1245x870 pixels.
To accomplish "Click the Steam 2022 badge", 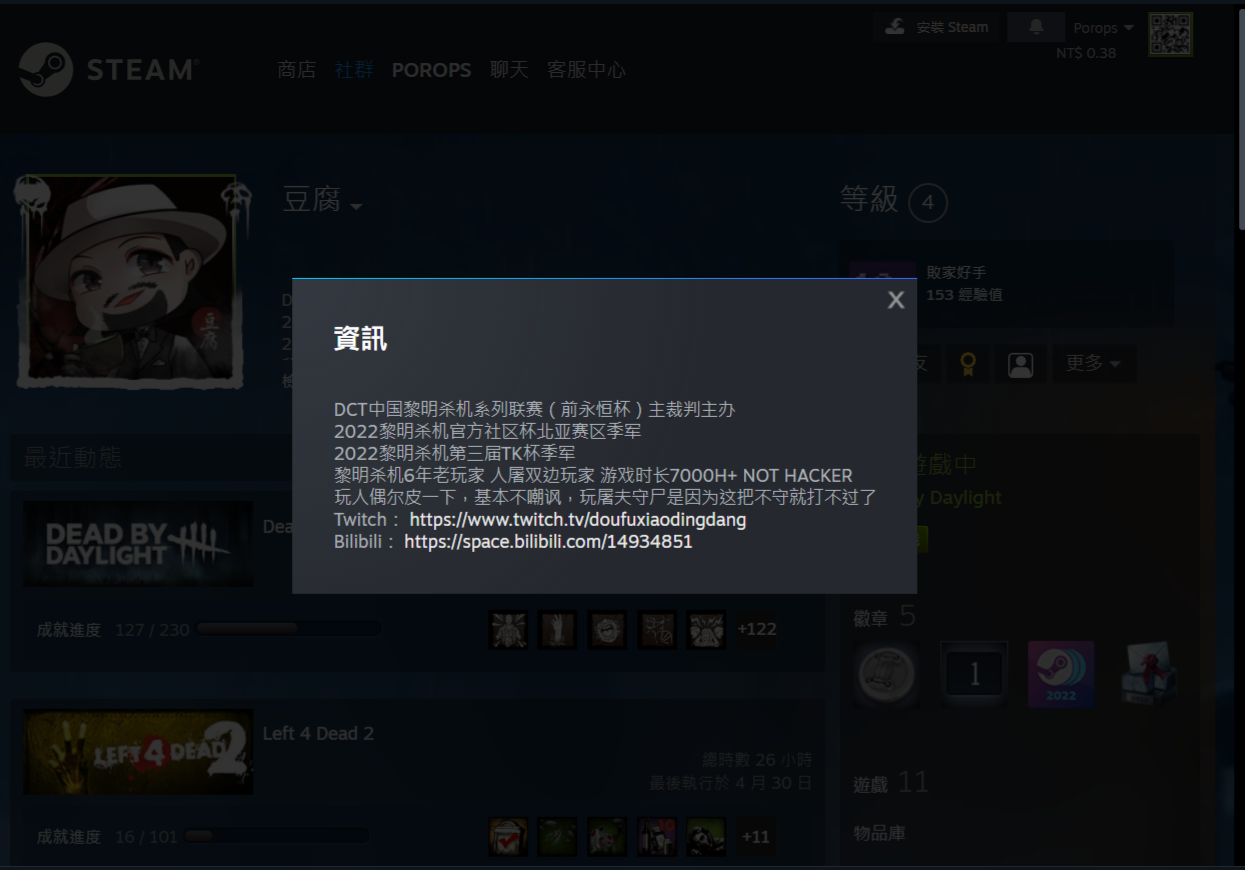I will pyautogui.click(x=1061, y=674).
